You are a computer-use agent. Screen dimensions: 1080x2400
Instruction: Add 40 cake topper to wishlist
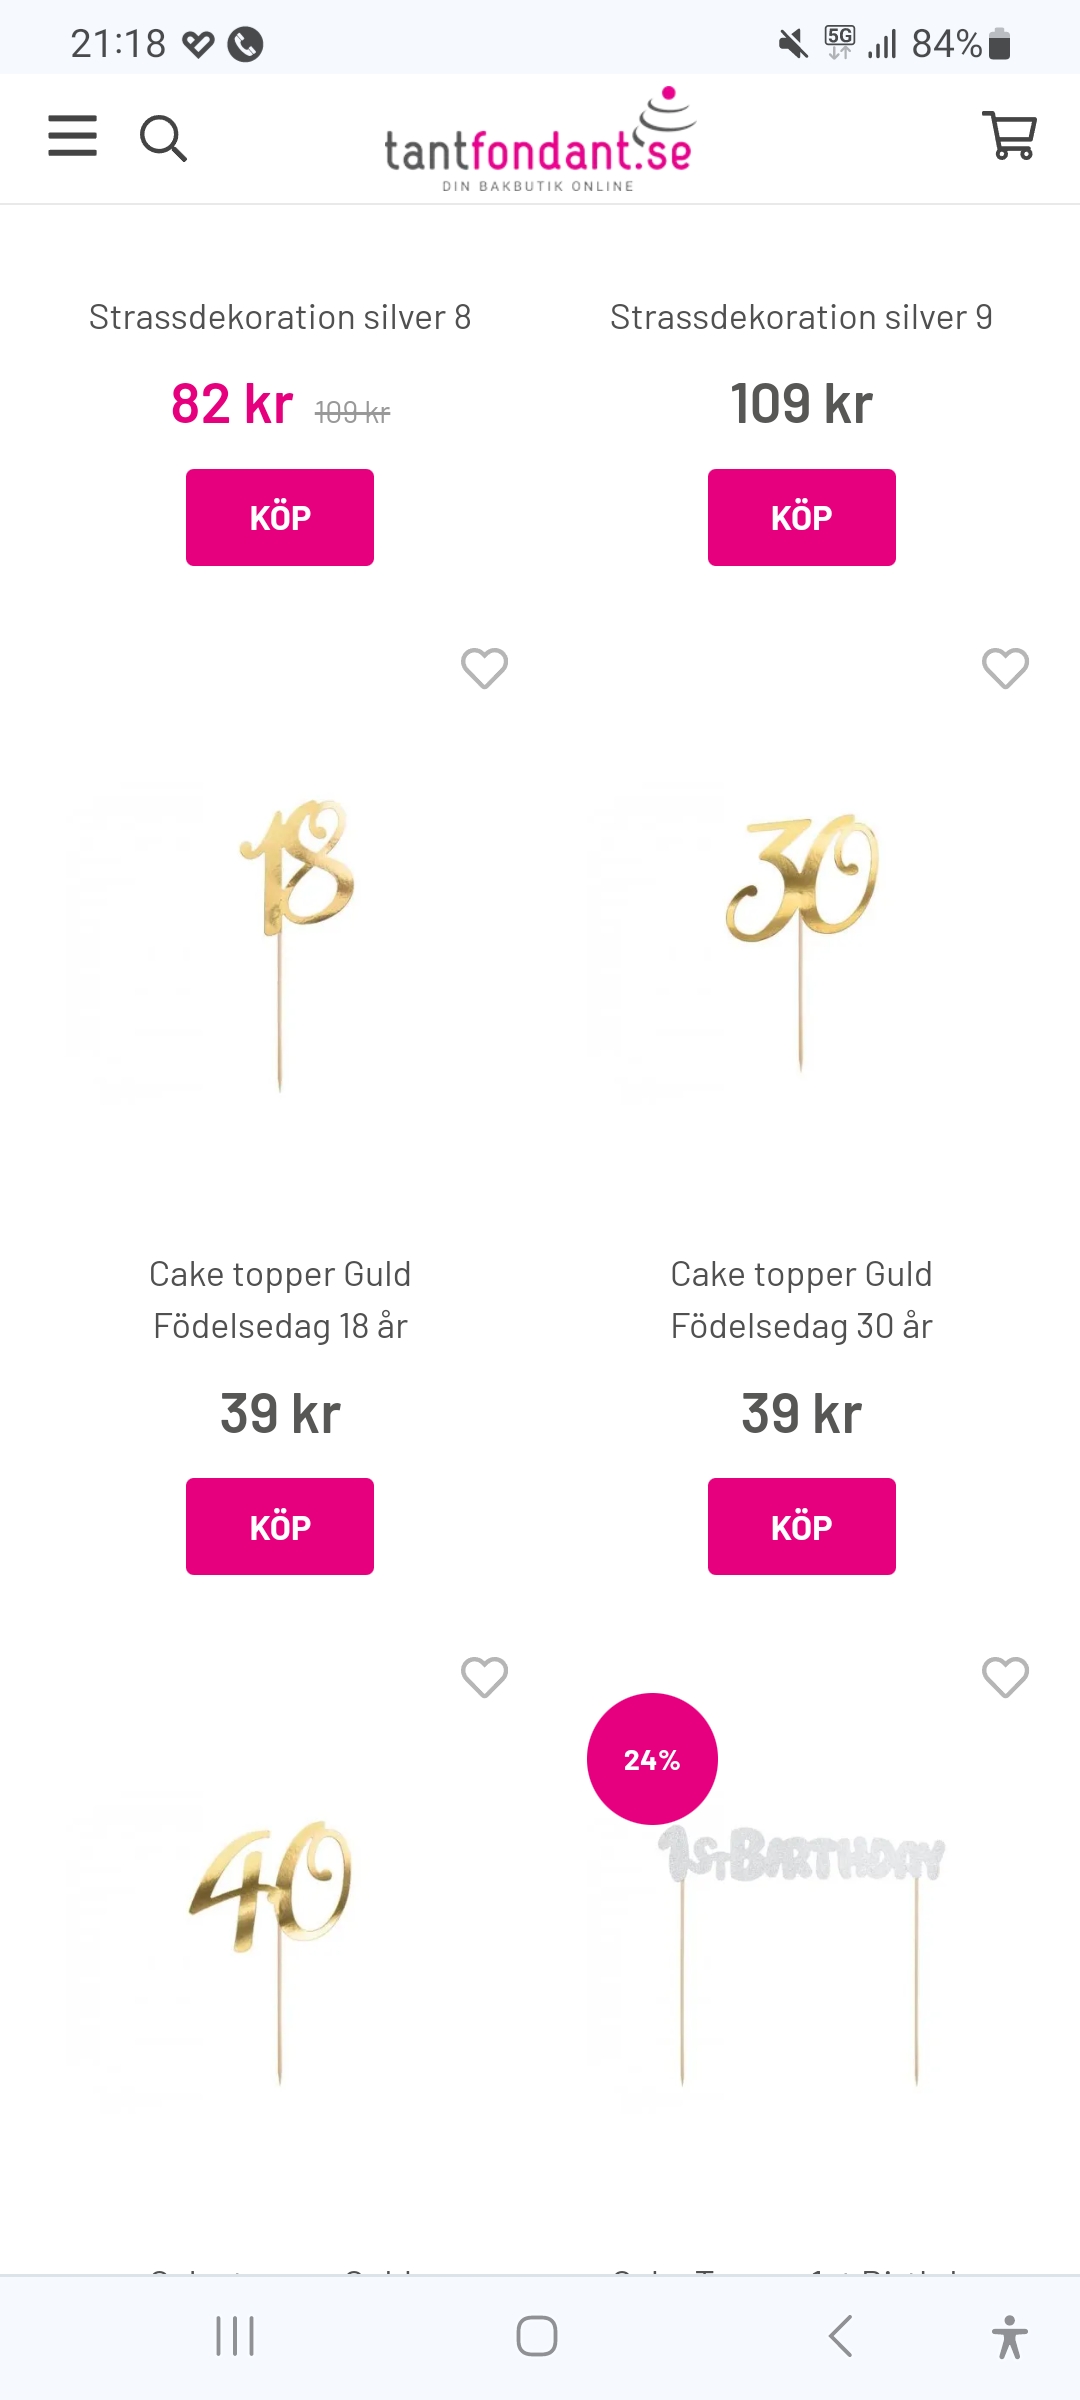pyautogui.click(x=484, y=1677)
